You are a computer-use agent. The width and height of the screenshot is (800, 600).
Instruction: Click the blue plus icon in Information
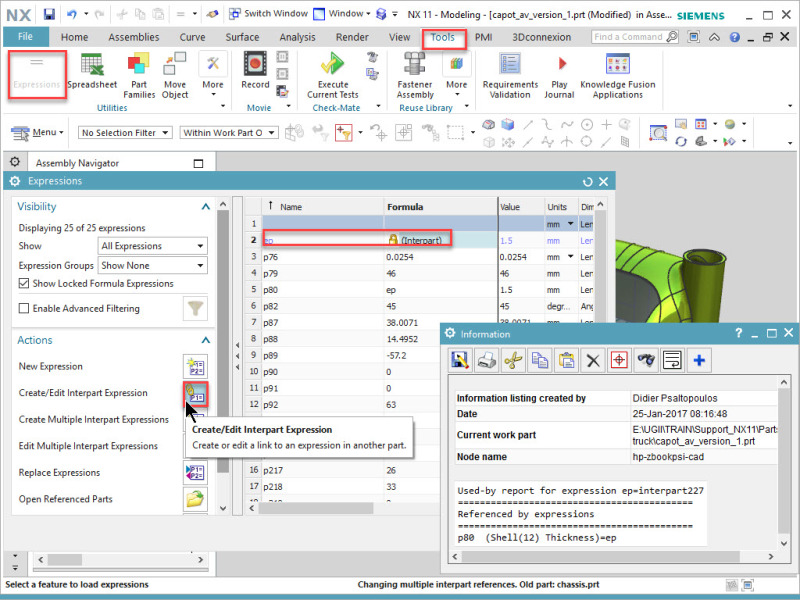(699, 361)
